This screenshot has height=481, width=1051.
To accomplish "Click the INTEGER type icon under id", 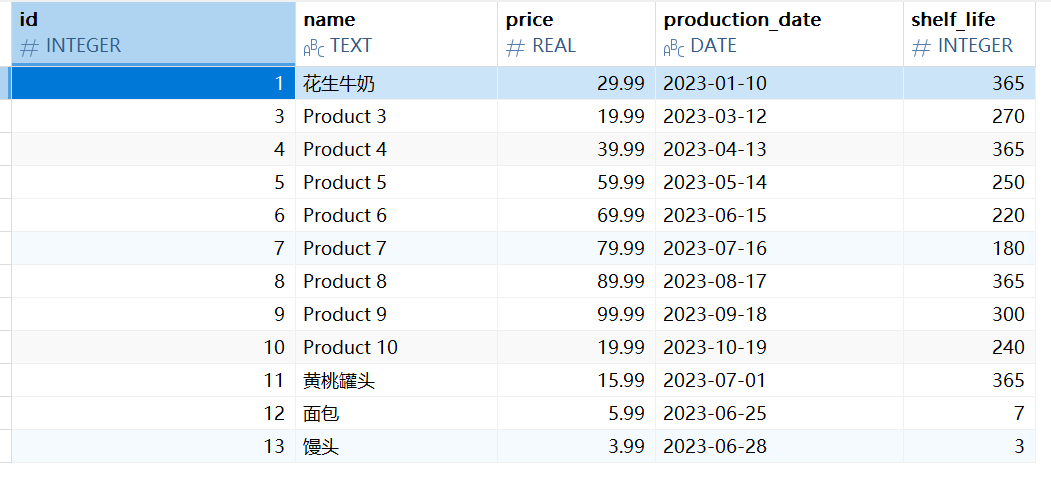I will (28, 46).
